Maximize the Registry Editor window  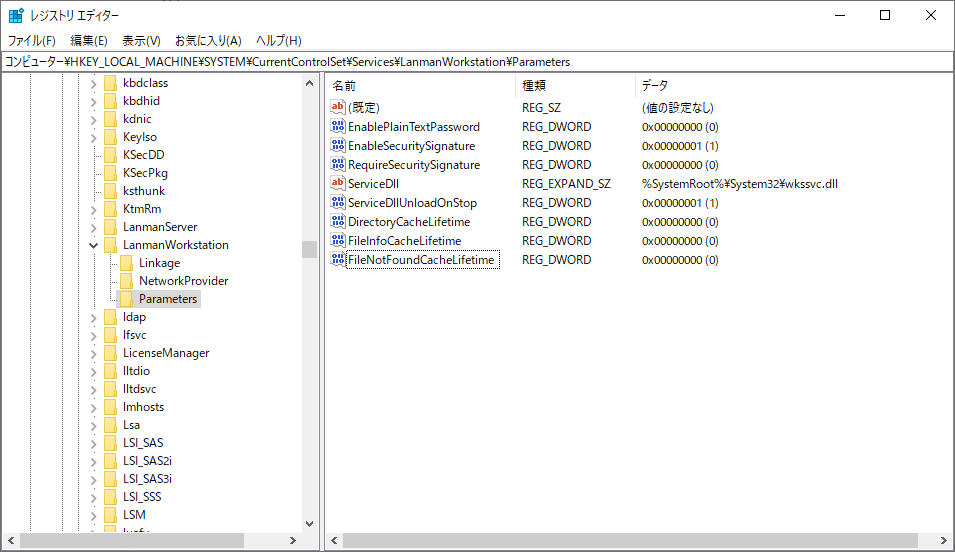[x=885, y=15]
